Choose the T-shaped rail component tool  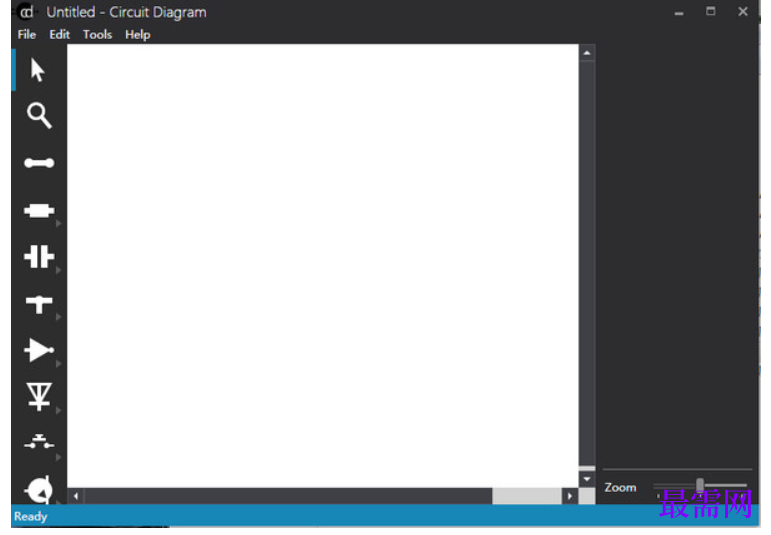click(39, 304)
